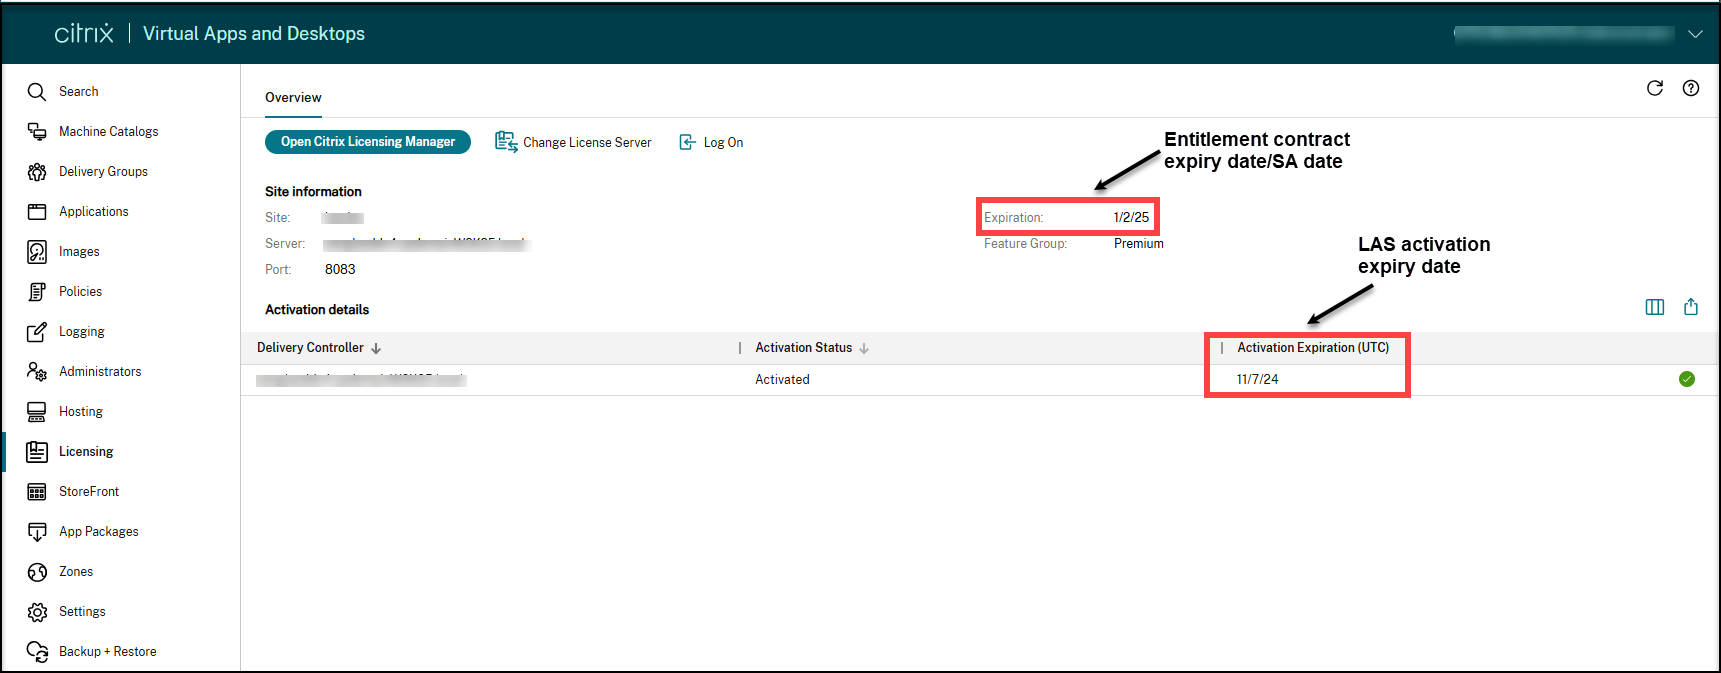Click the columns chooser icon
Viewport: 1721px width, 673px height.
(x=1655, y=307)
